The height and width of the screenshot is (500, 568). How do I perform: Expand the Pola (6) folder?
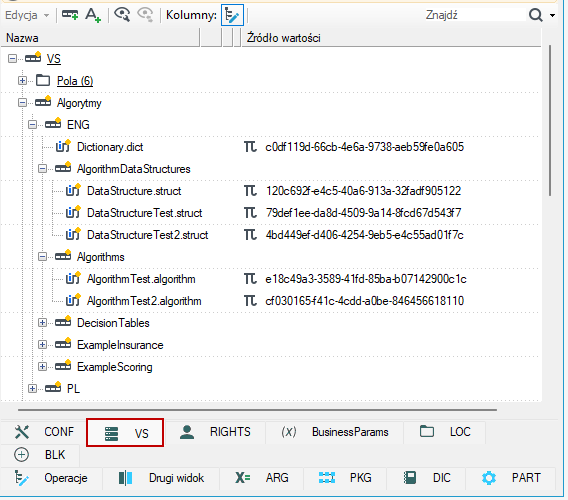(22, 80)
